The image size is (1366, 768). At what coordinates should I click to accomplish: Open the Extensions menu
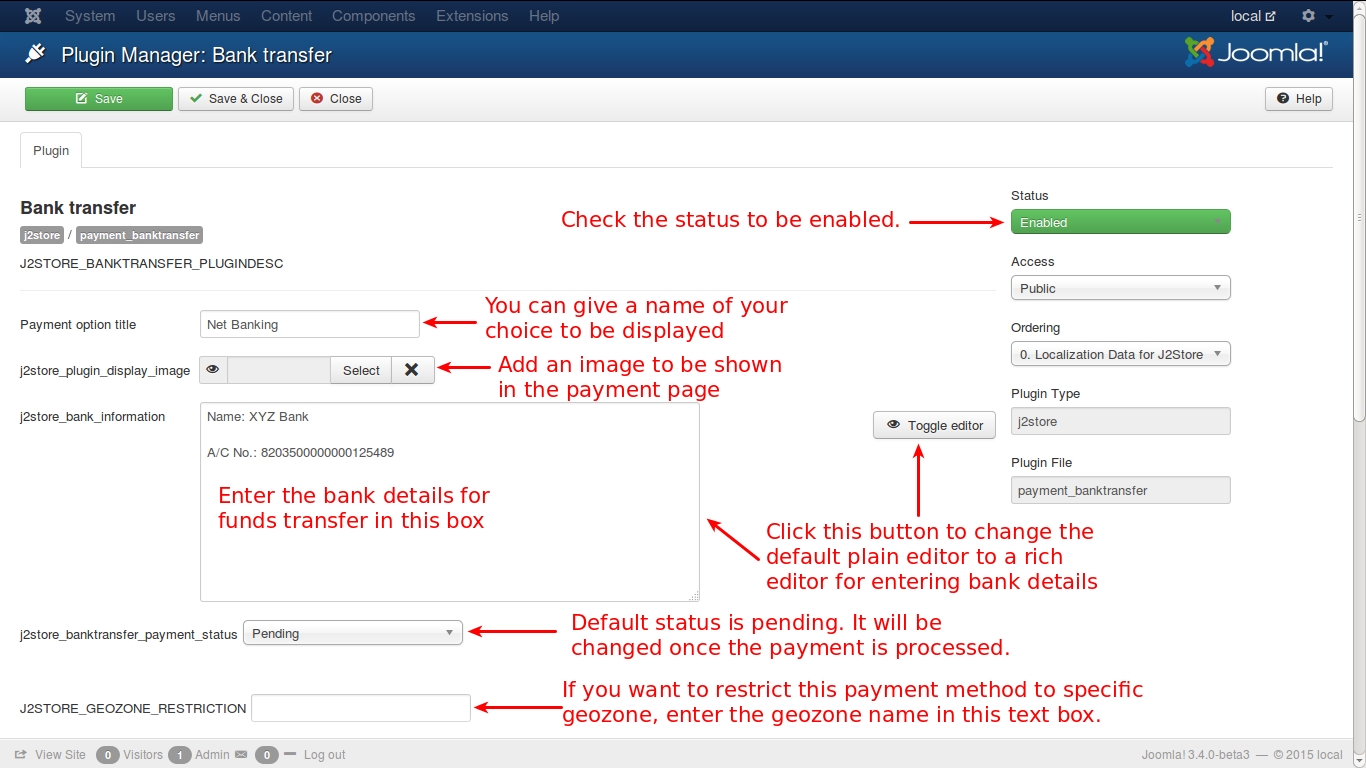pos(472,16)
